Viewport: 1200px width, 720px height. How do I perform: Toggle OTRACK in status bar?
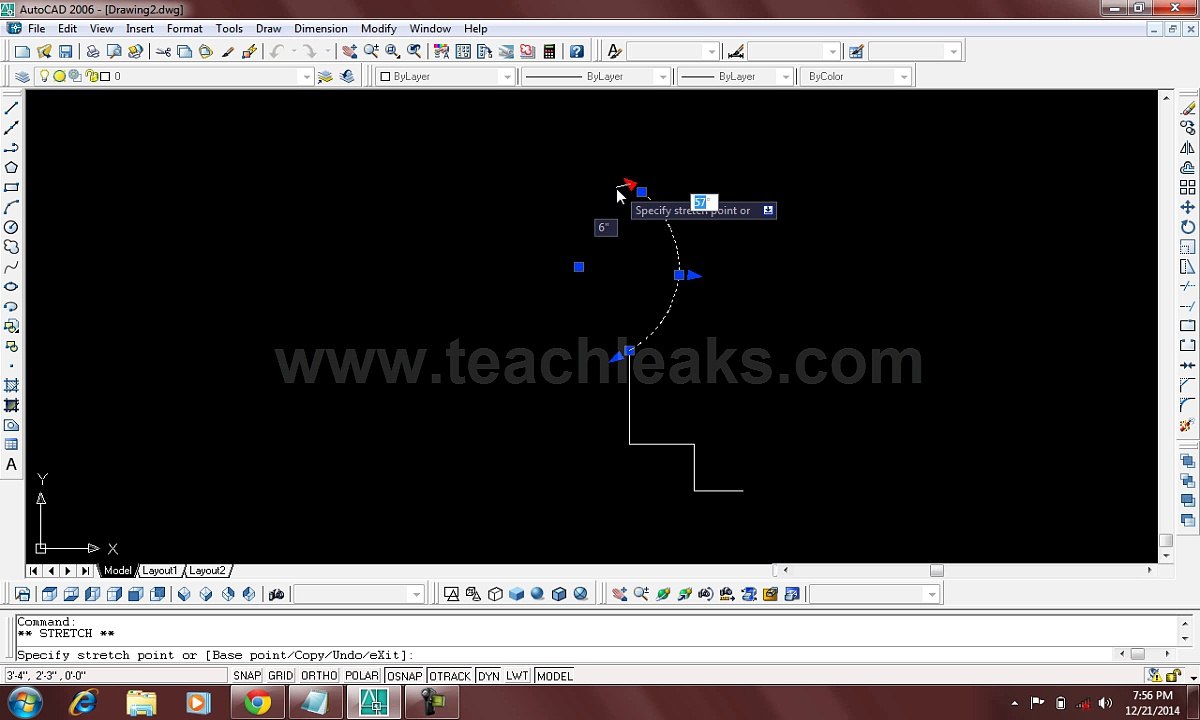[450, 676]
